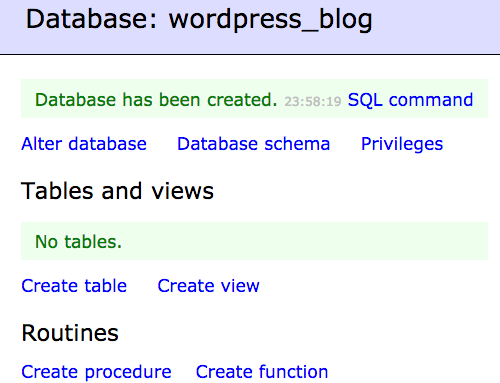500x383 pixels.
Task: View database Privileges
Action: tap(402, 144)
